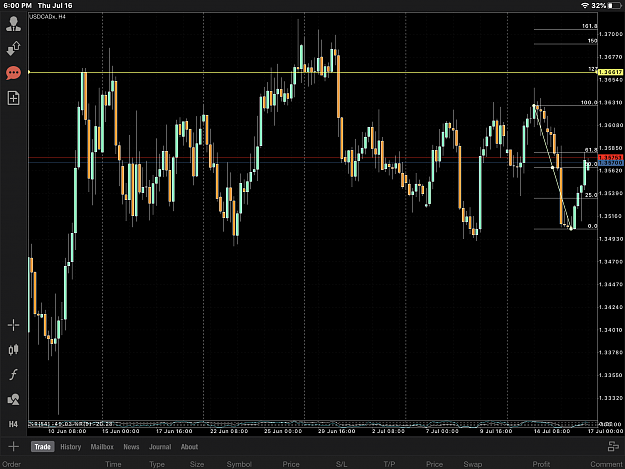Open the chat messages bubble icon
This screenshot has height=469, width=625.
(x=14, y=73)
